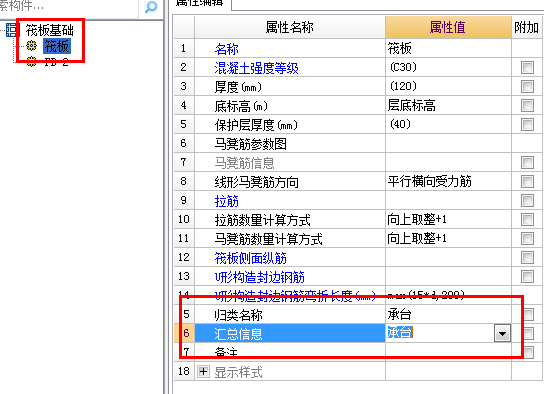544x394 pixels.
Task: Click 向上取整+1 value for 拉筋数量计算方式
Action: coord(448,220)
